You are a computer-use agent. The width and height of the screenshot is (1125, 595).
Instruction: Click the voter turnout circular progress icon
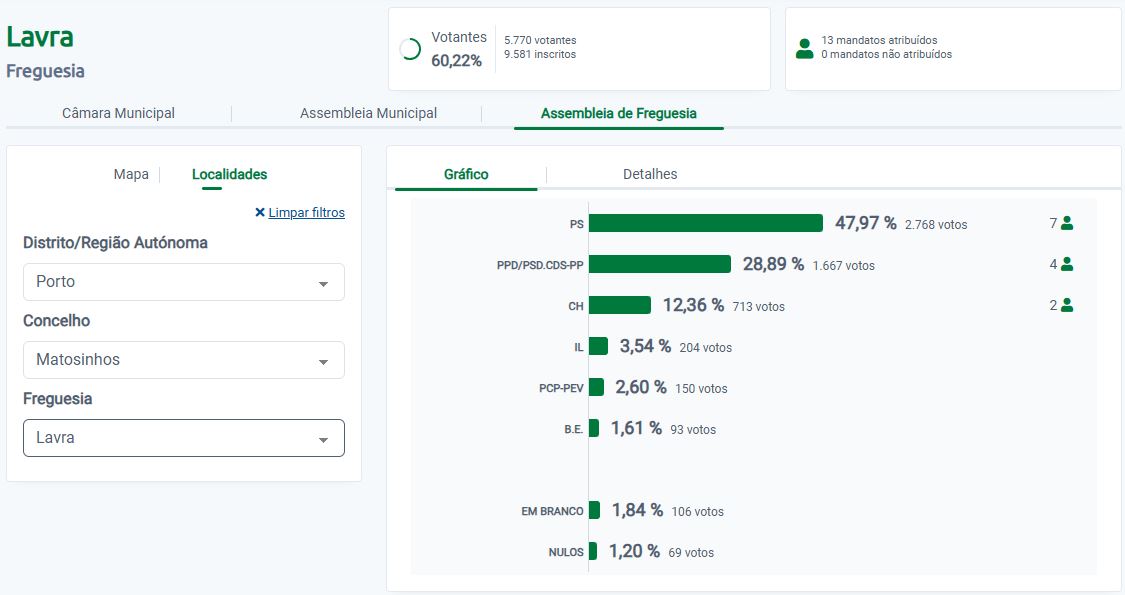point(410,49)
